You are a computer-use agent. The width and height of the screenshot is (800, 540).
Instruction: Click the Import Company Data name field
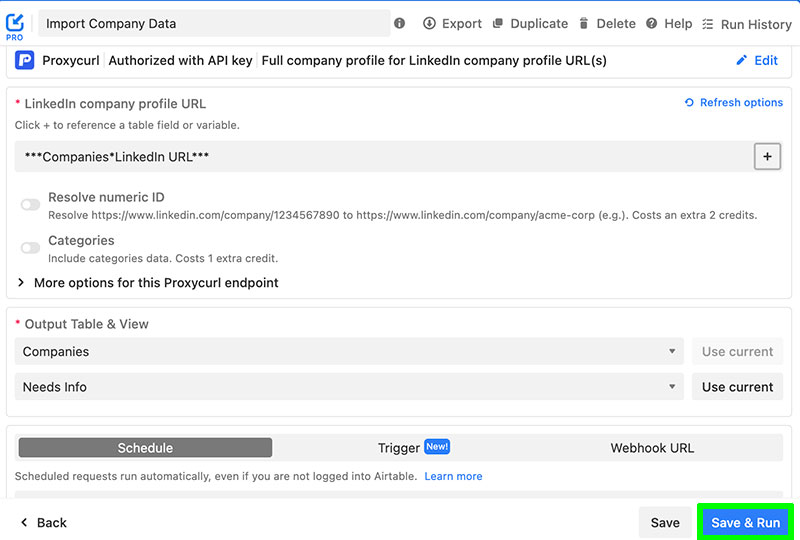tap(214, 23)
